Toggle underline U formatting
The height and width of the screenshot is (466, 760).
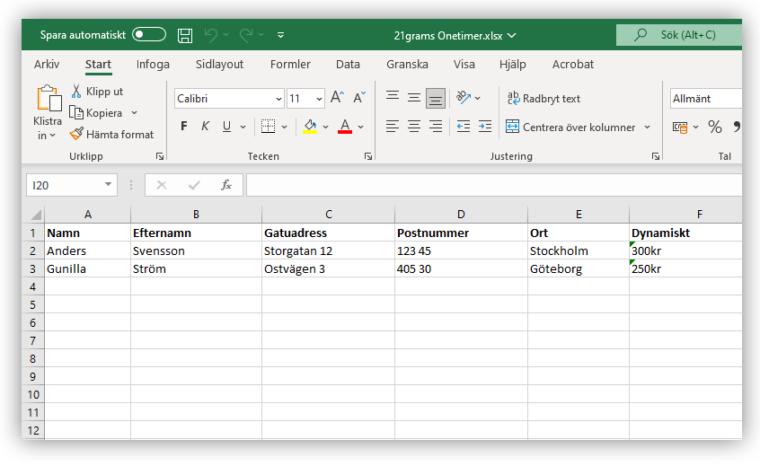(x=226, y=127)
